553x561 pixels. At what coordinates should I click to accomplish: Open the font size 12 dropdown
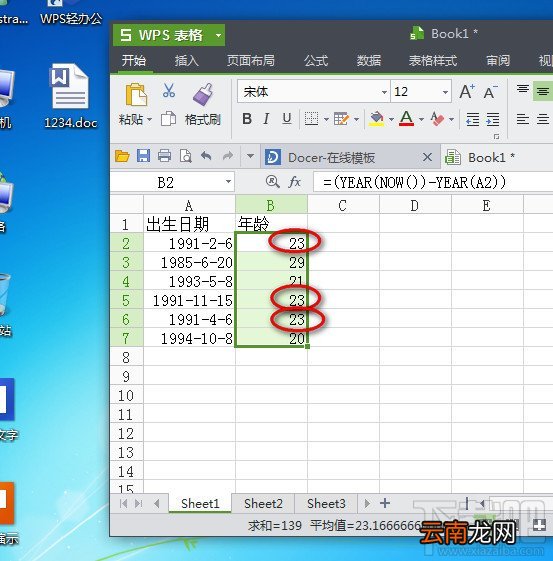point(445,92)
